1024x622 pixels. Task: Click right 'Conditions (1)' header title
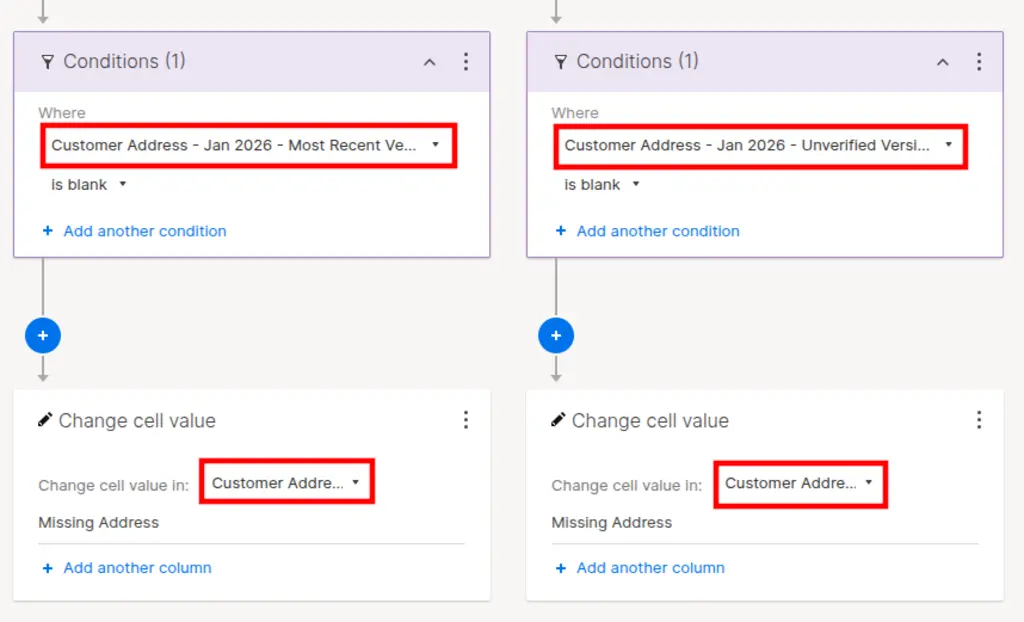coord(637,61)
